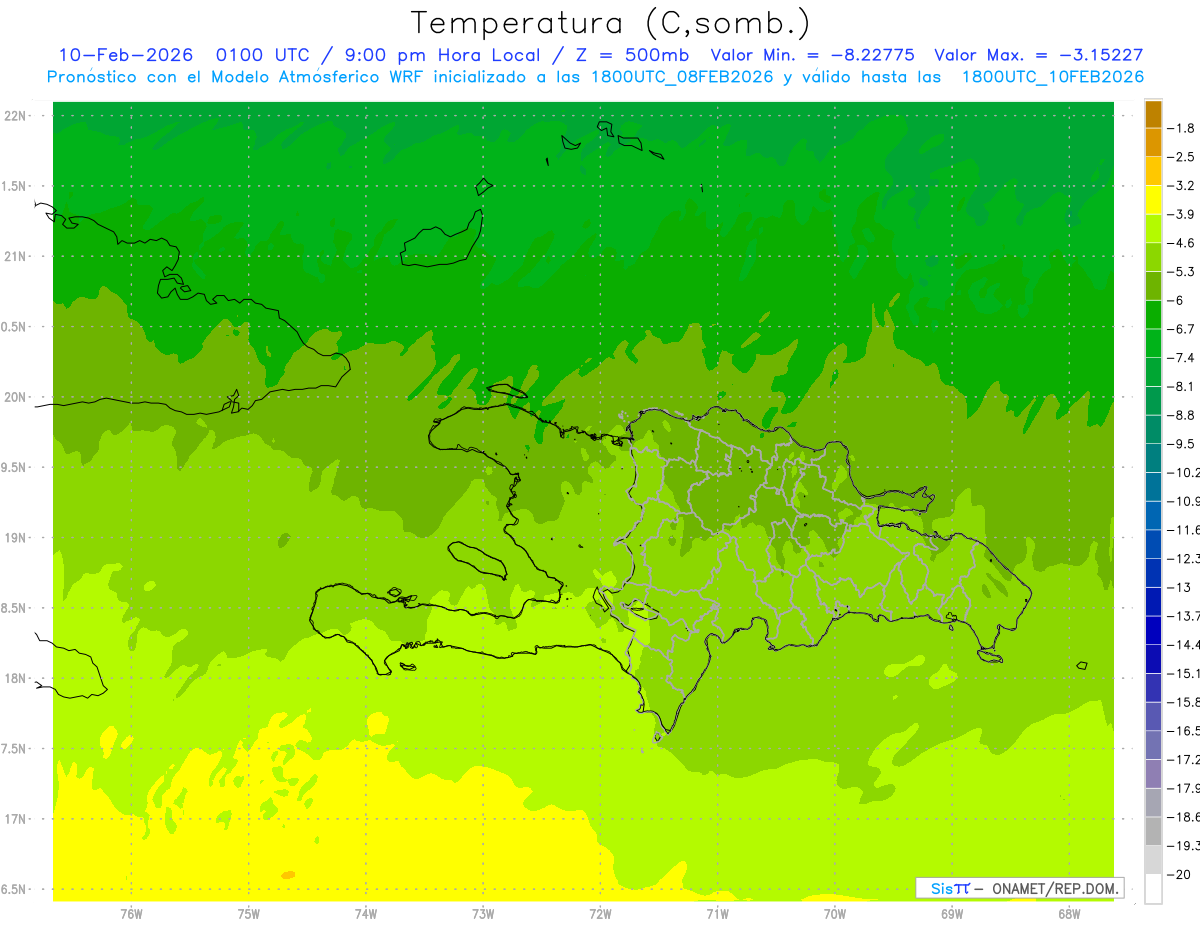Viewport: 1200px width, 927px height.
Task: Click the '-20' legend value
Action: pyautogui.click(x=1179, y=875)
